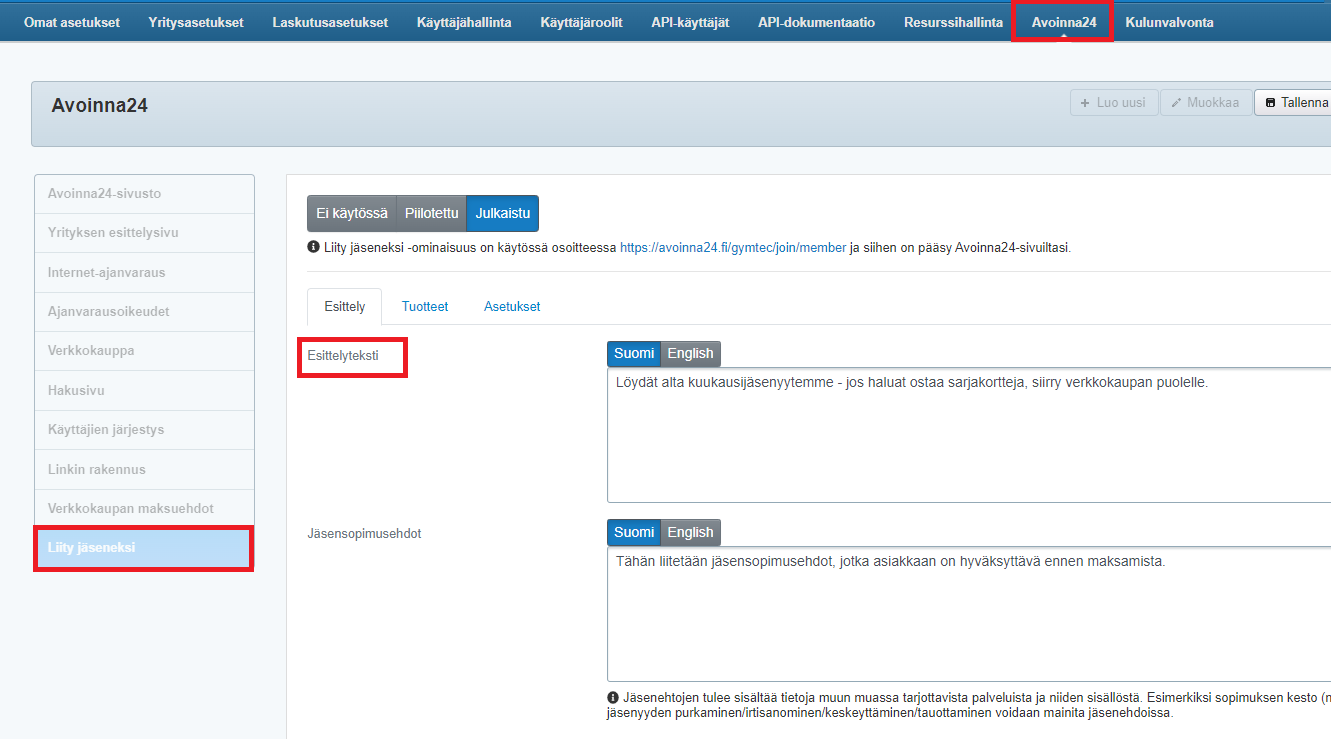Click the Muokkaa pencil button
Image resolution: width=1331 pixels, height=739 pixels.
click(1205, 103)
